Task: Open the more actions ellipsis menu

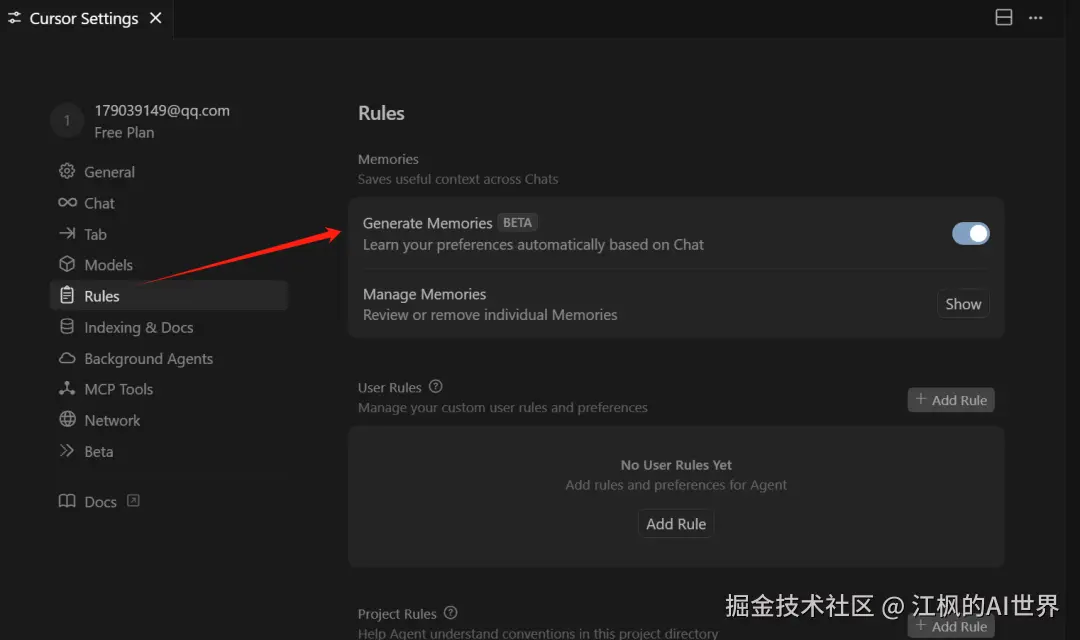Action: [x=1035, y=18]
